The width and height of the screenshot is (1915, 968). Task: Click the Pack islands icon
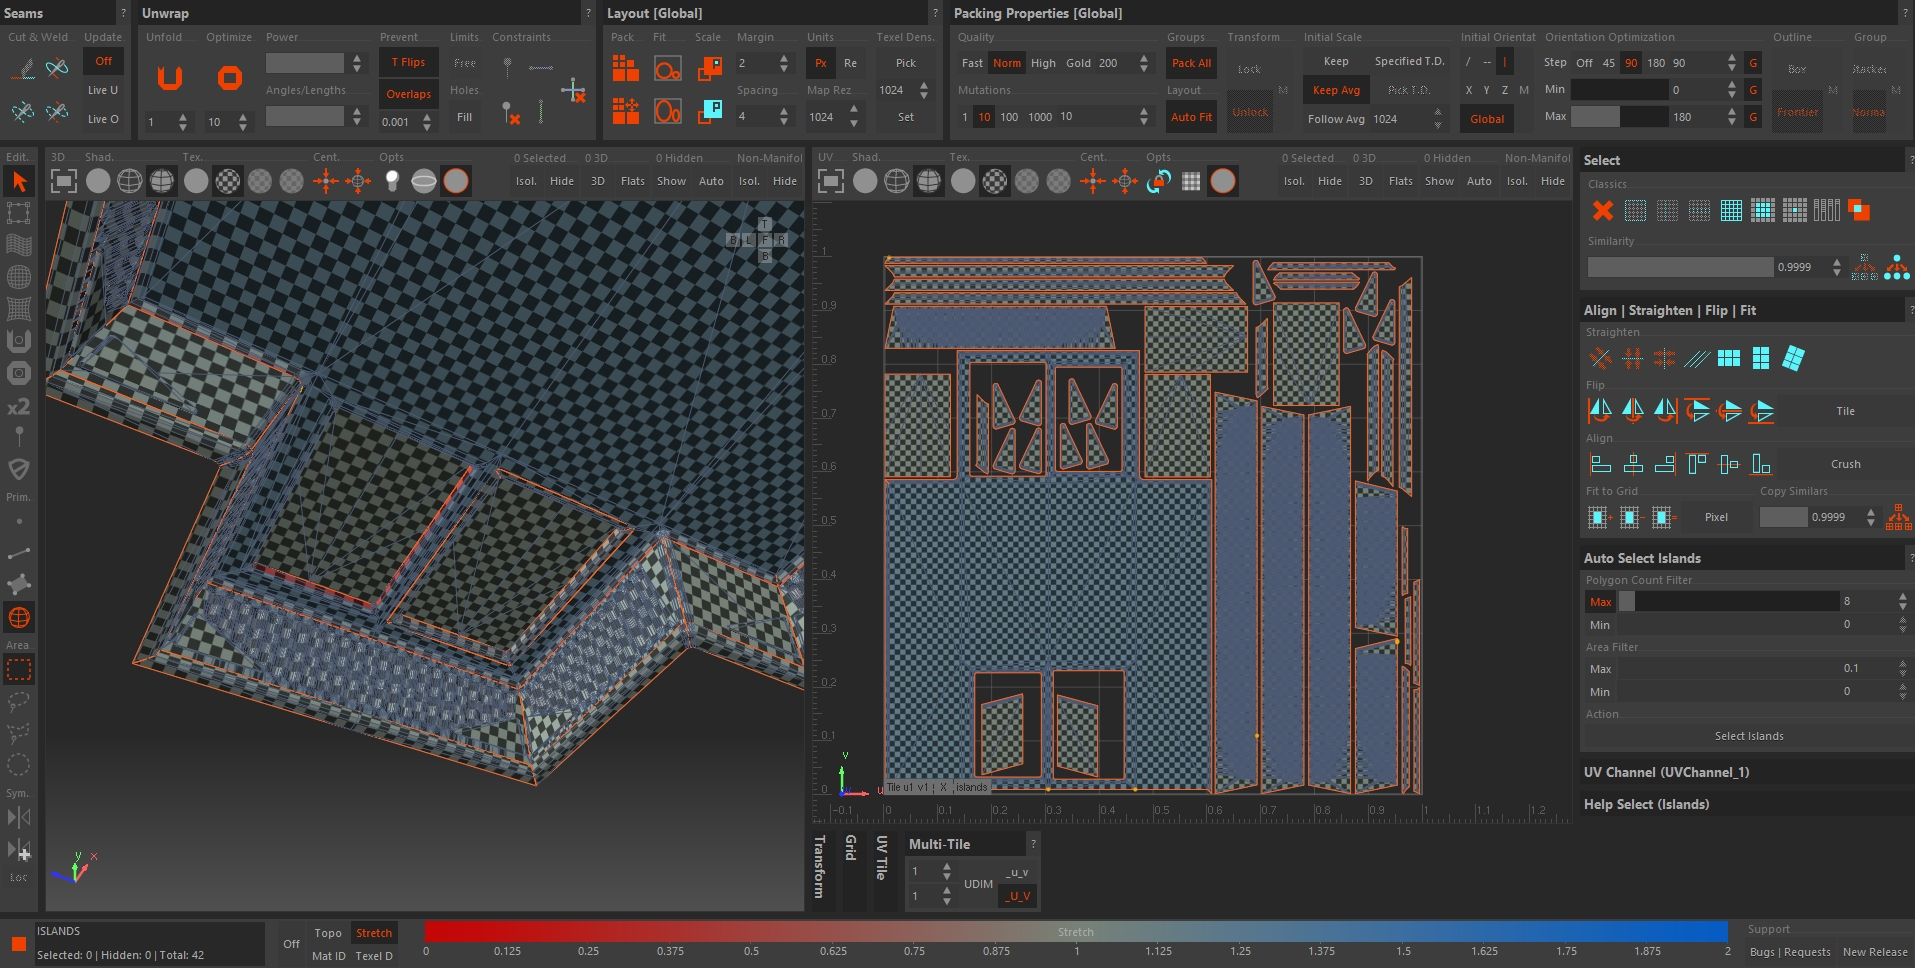[x=626, y=68]
